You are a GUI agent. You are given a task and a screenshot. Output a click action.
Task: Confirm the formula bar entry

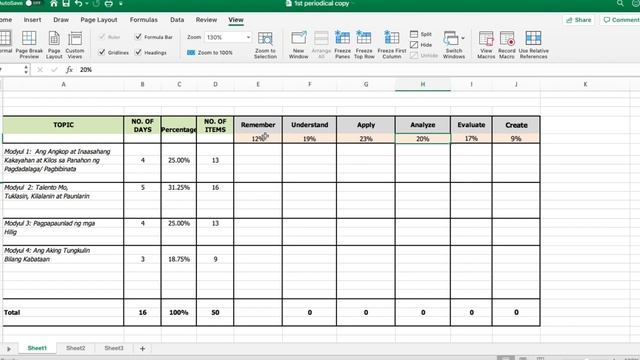[x=54, y=70]
